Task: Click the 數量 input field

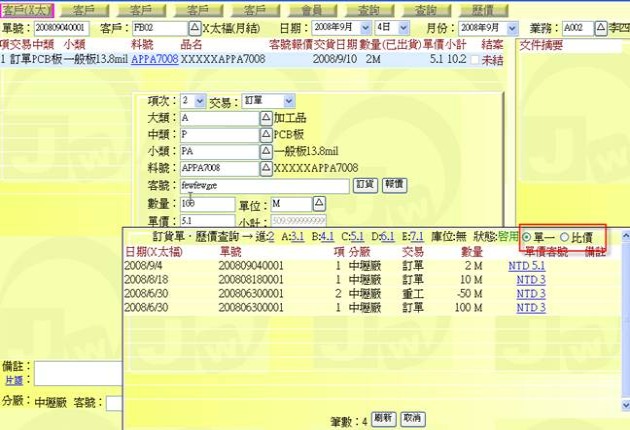Action: [x=206, y=203]
